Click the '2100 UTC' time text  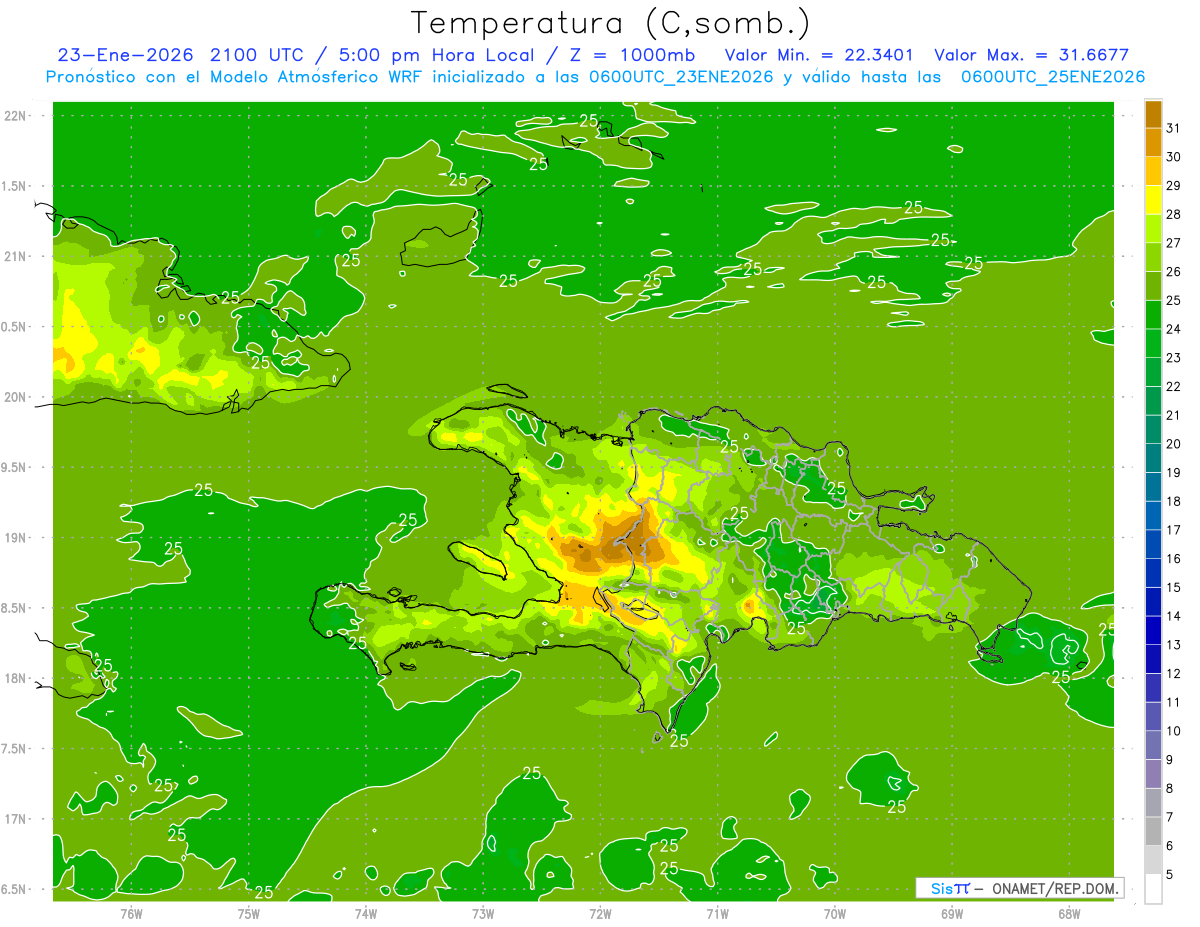tap(259, 55)
